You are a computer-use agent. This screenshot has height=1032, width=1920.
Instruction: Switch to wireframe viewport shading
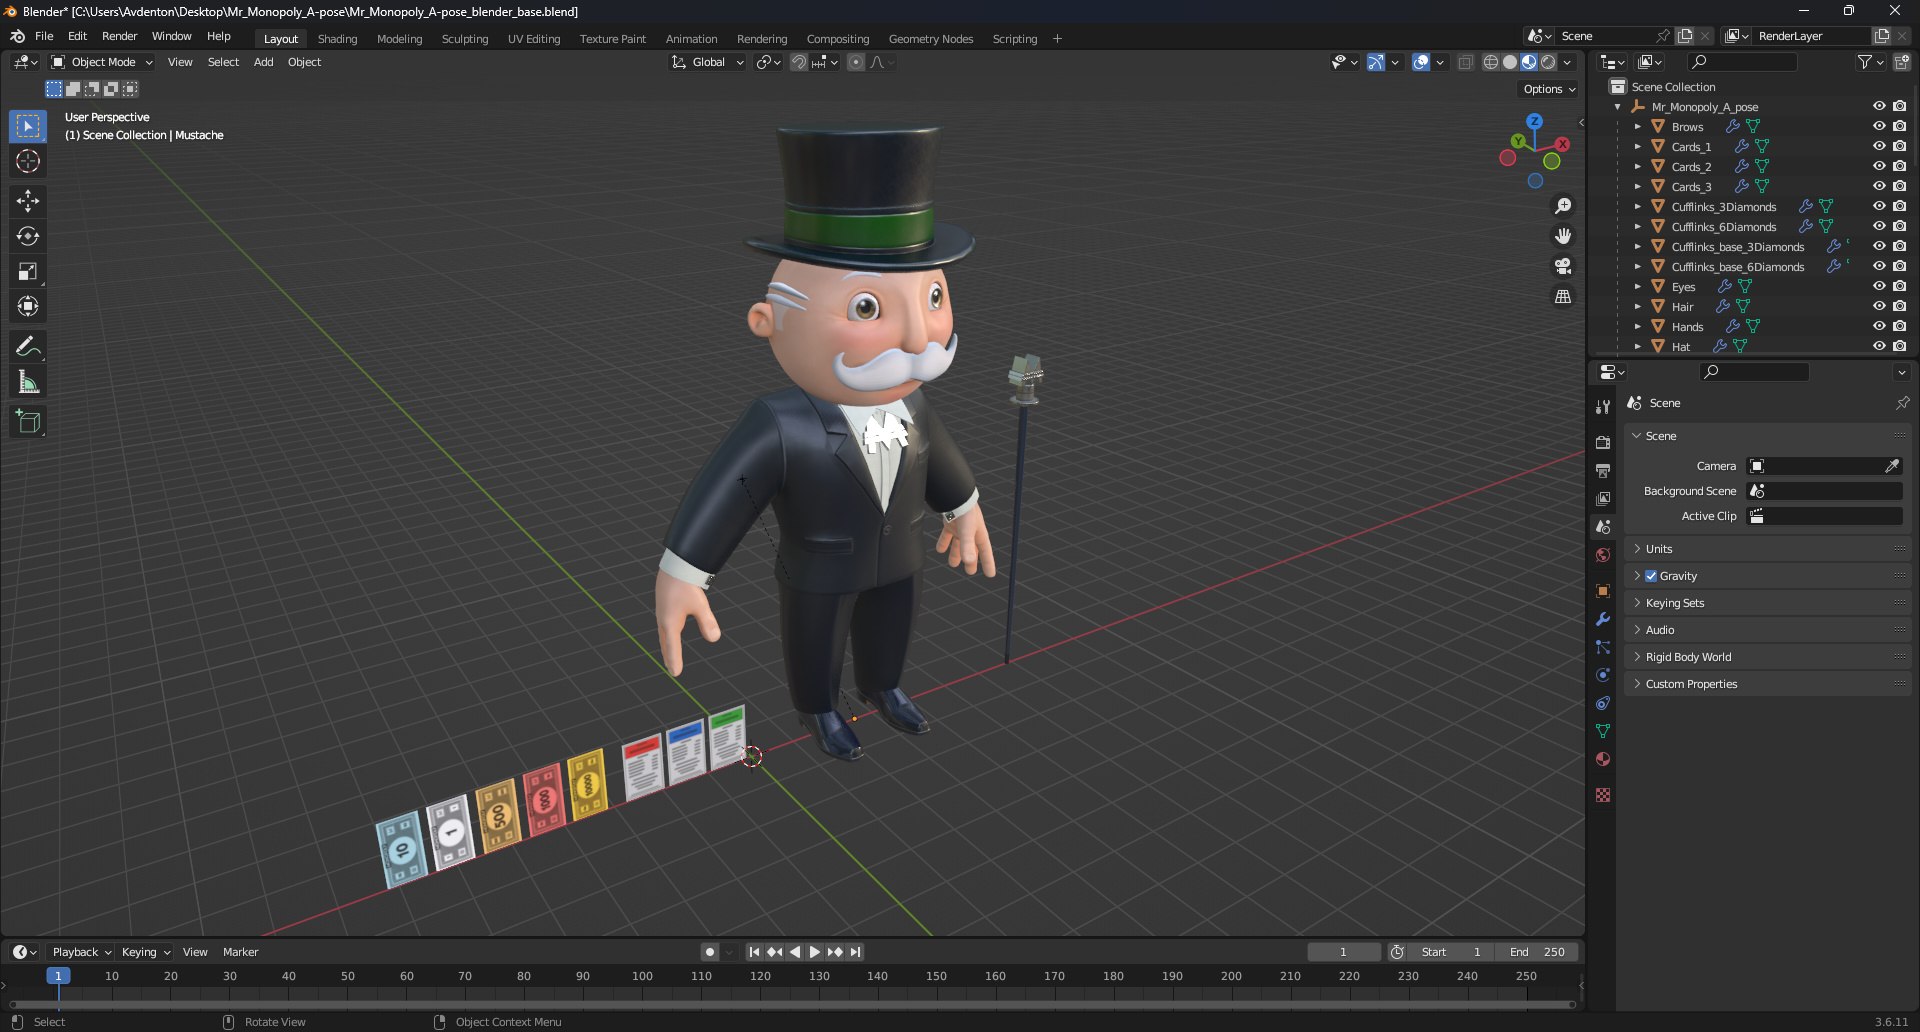click(1491, 62)
